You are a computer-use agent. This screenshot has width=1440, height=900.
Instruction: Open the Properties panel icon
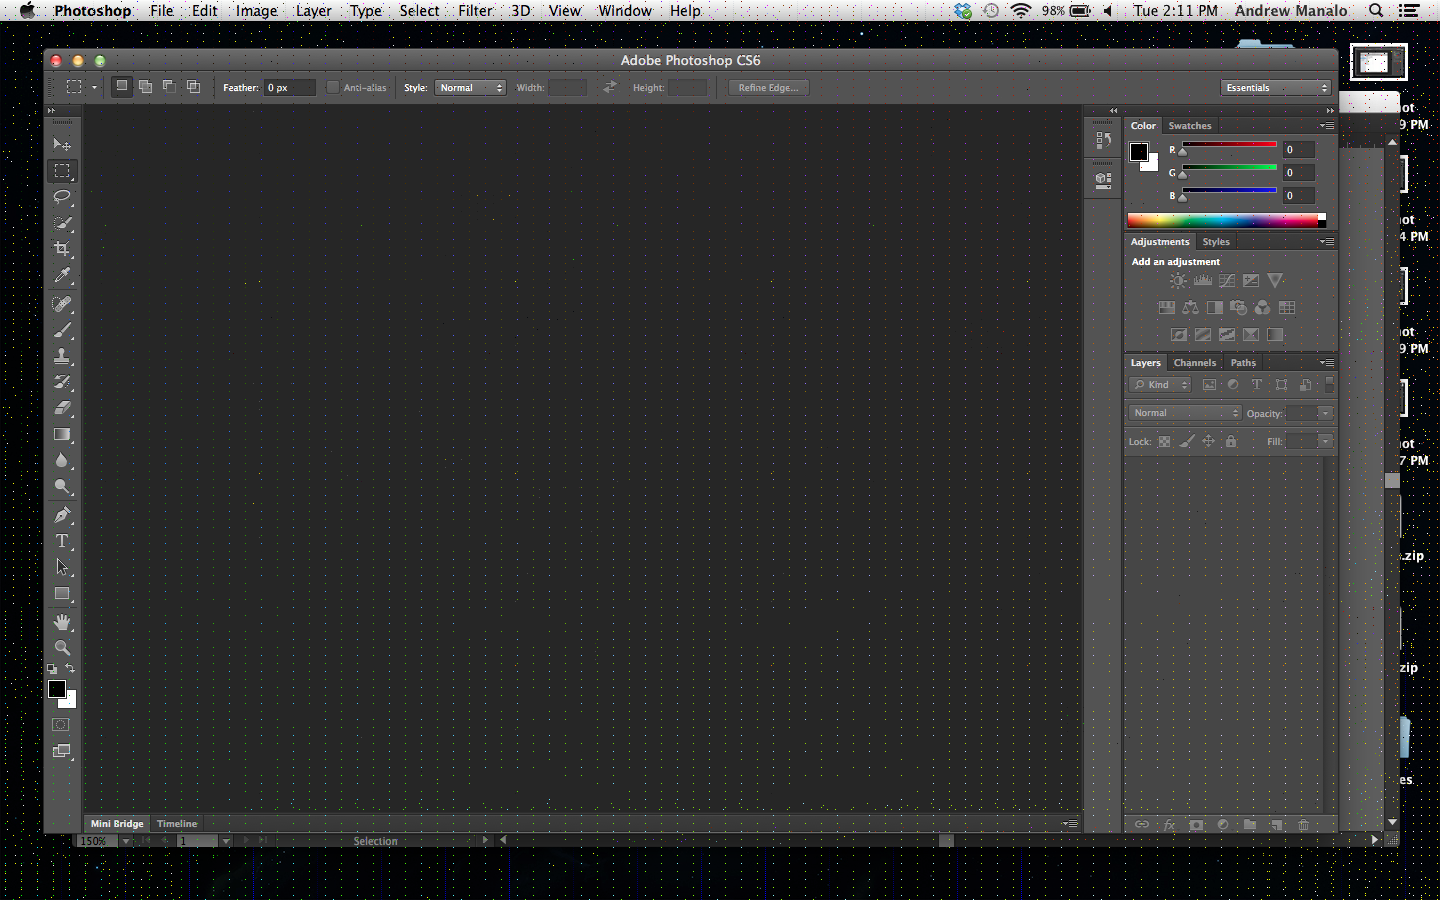click(1103, 180)
